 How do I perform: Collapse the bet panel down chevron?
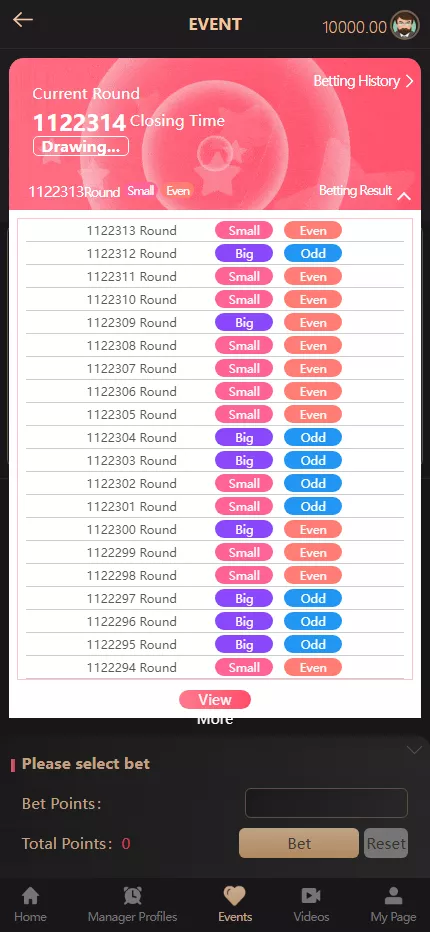coord(414,750)
